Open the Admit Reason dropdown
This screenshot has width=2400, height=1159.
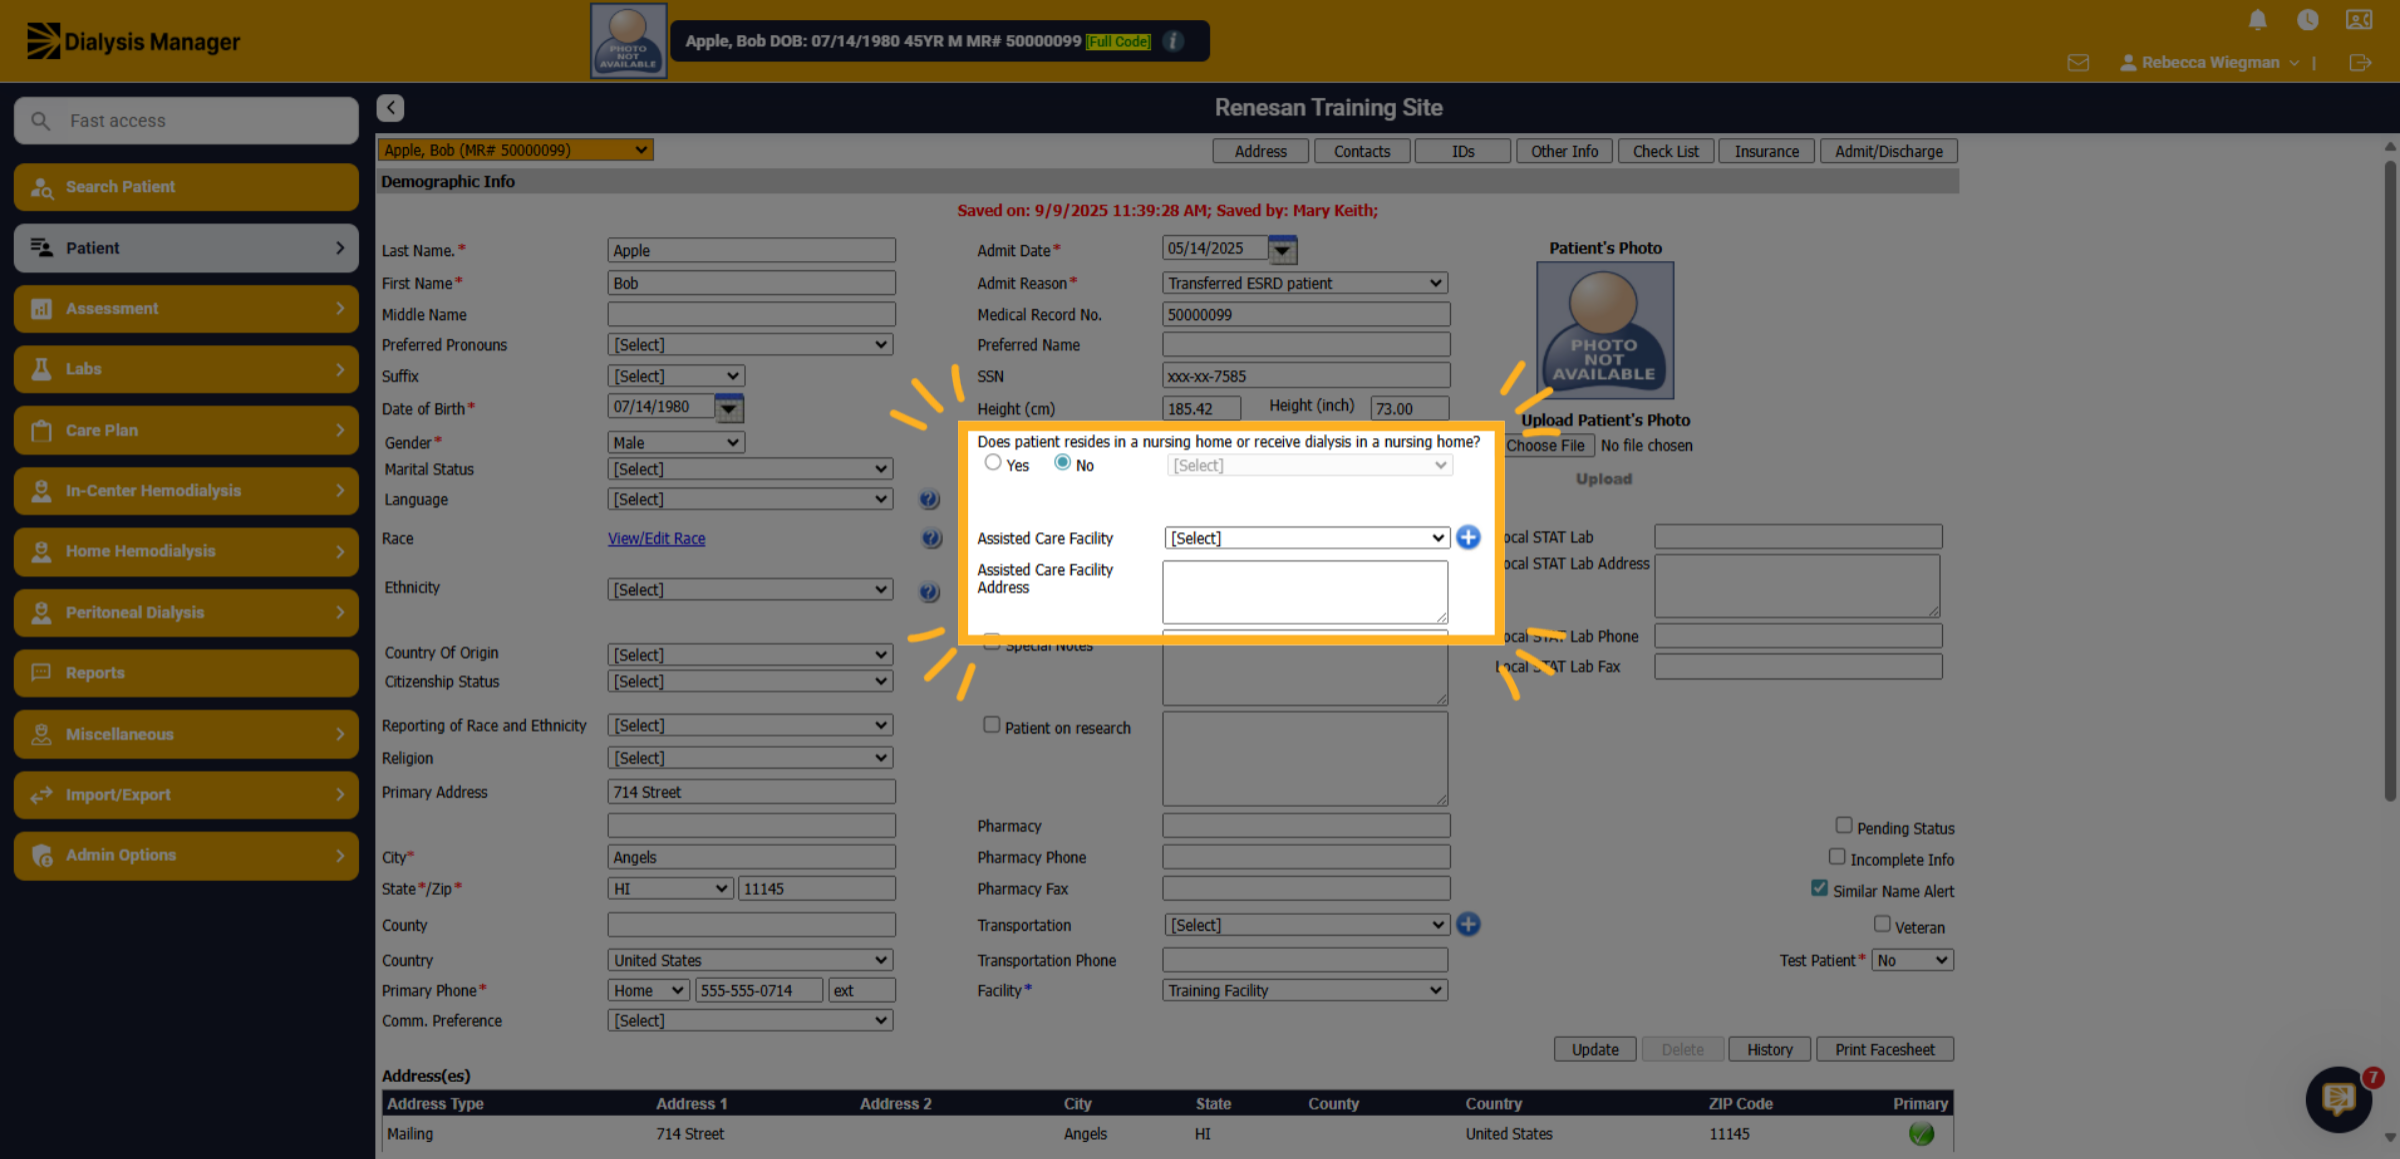[x=1305, y=283]
